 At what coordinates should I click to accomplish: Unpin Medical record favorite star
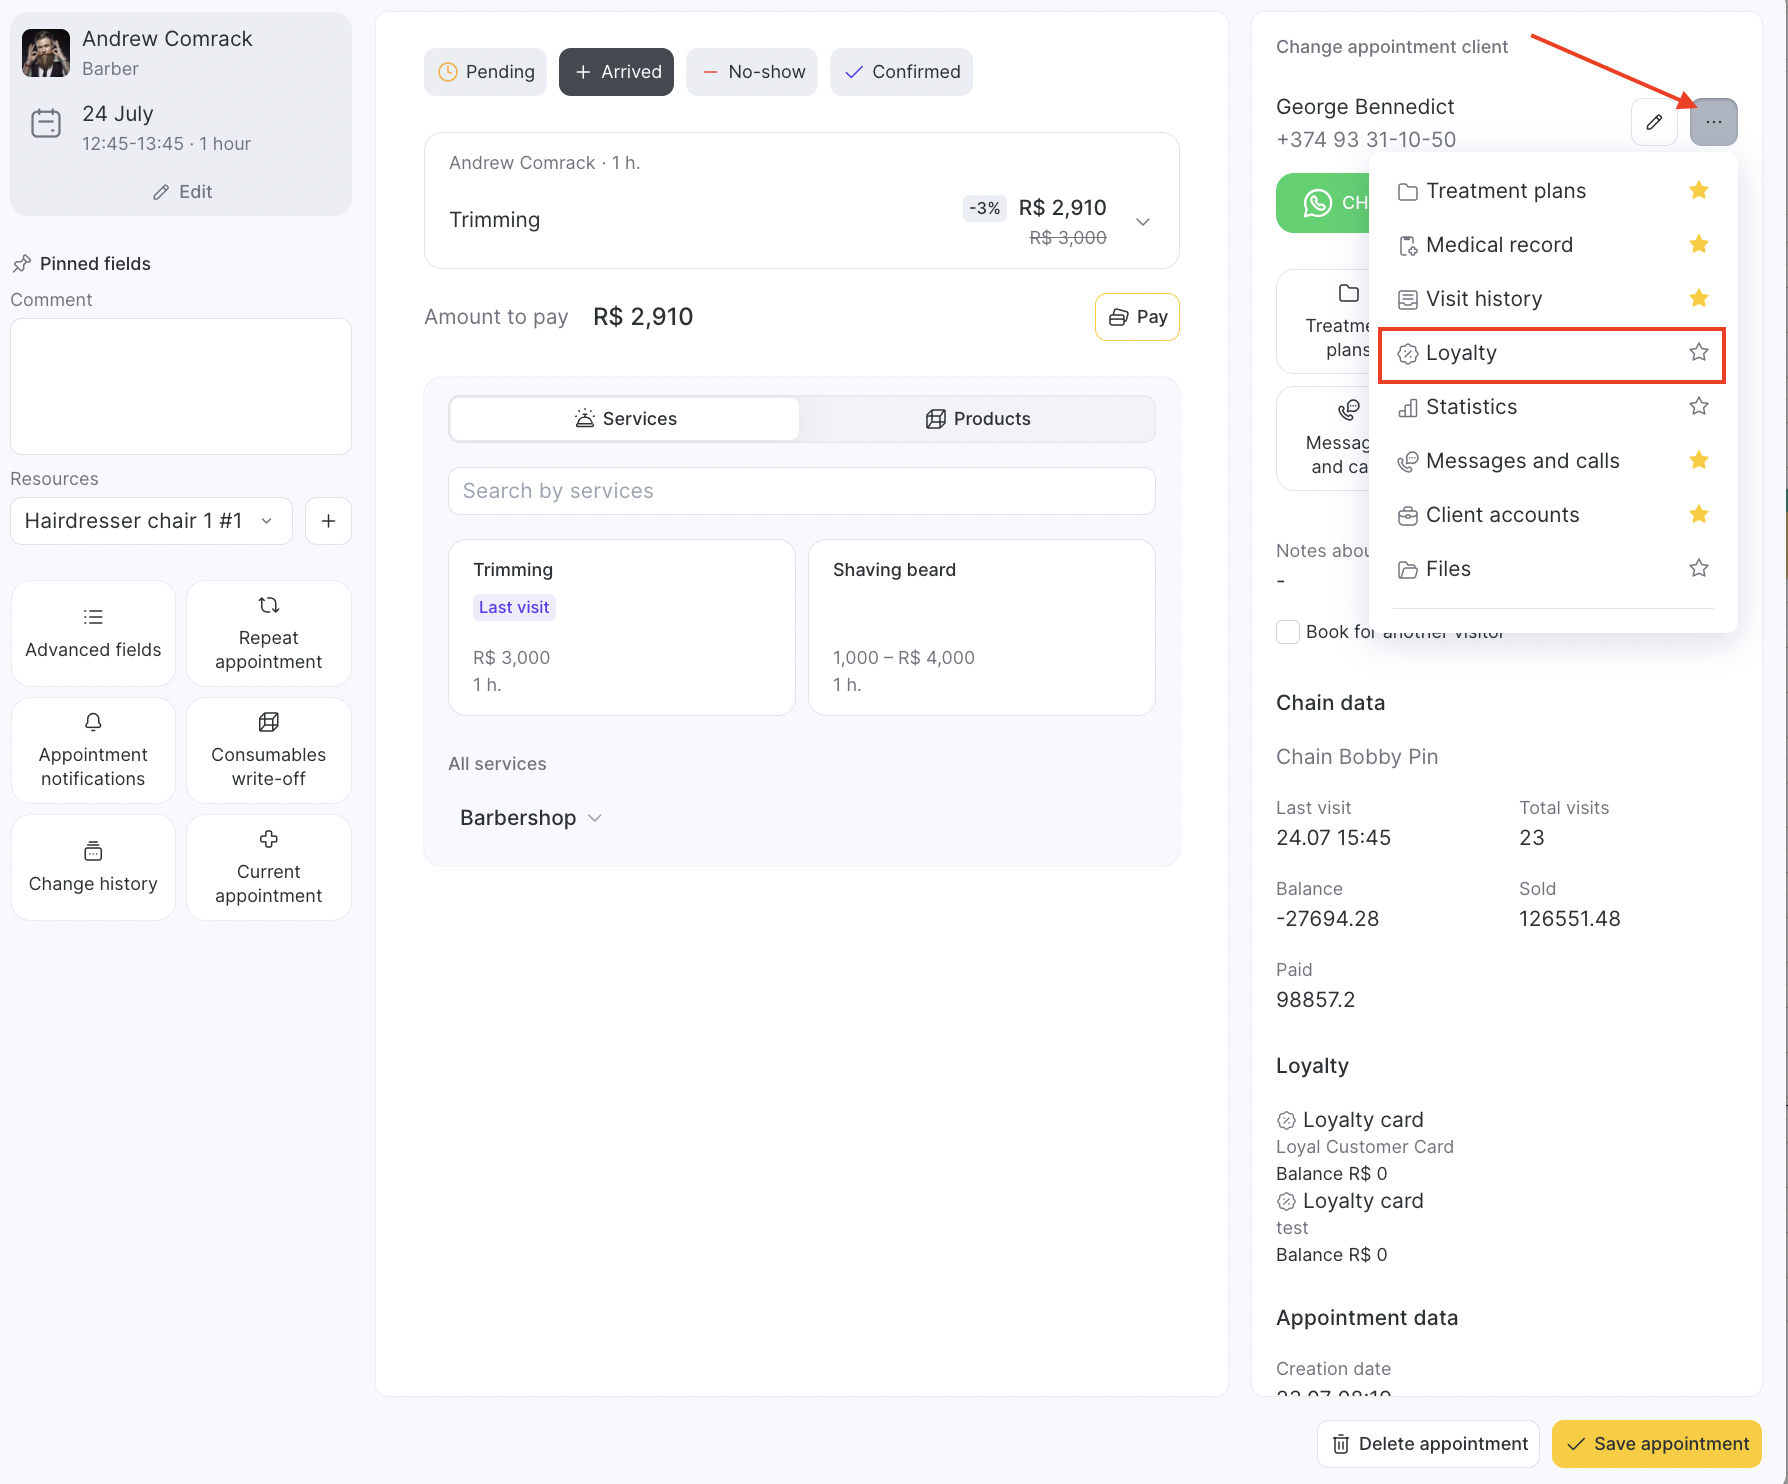pyautogui.click(x=1698, y=244)
